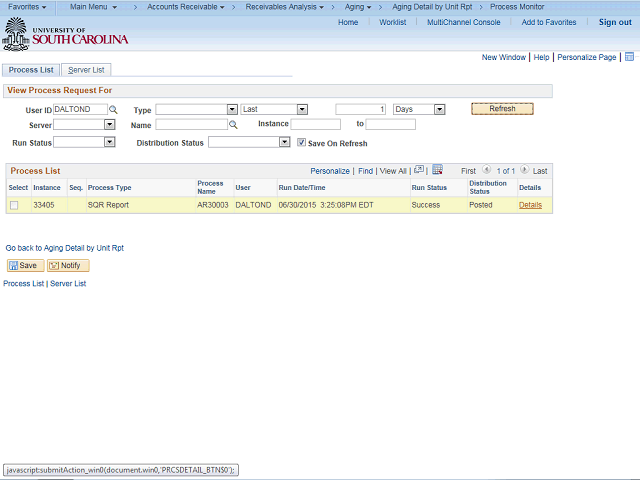The image size is (640, 480).
Task: Click the number of days input field
Action: click(360, 109)
